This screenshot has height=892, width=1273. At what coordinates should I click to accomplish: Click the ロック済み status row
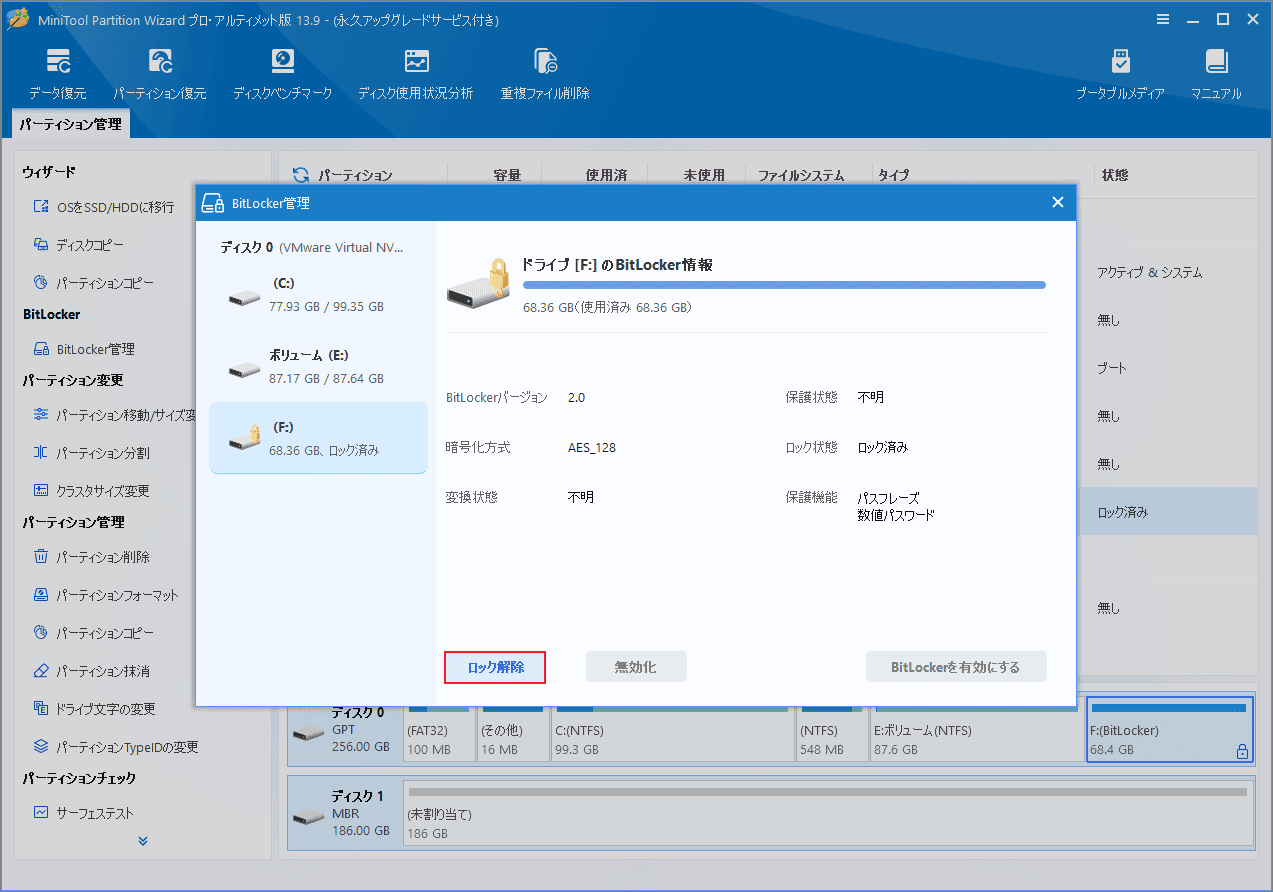point(1167,512)
